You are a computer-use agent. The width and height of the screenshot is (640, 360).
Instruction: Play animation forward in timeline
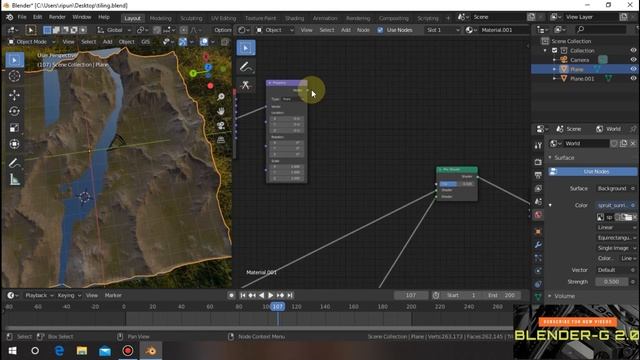[271, 295]
